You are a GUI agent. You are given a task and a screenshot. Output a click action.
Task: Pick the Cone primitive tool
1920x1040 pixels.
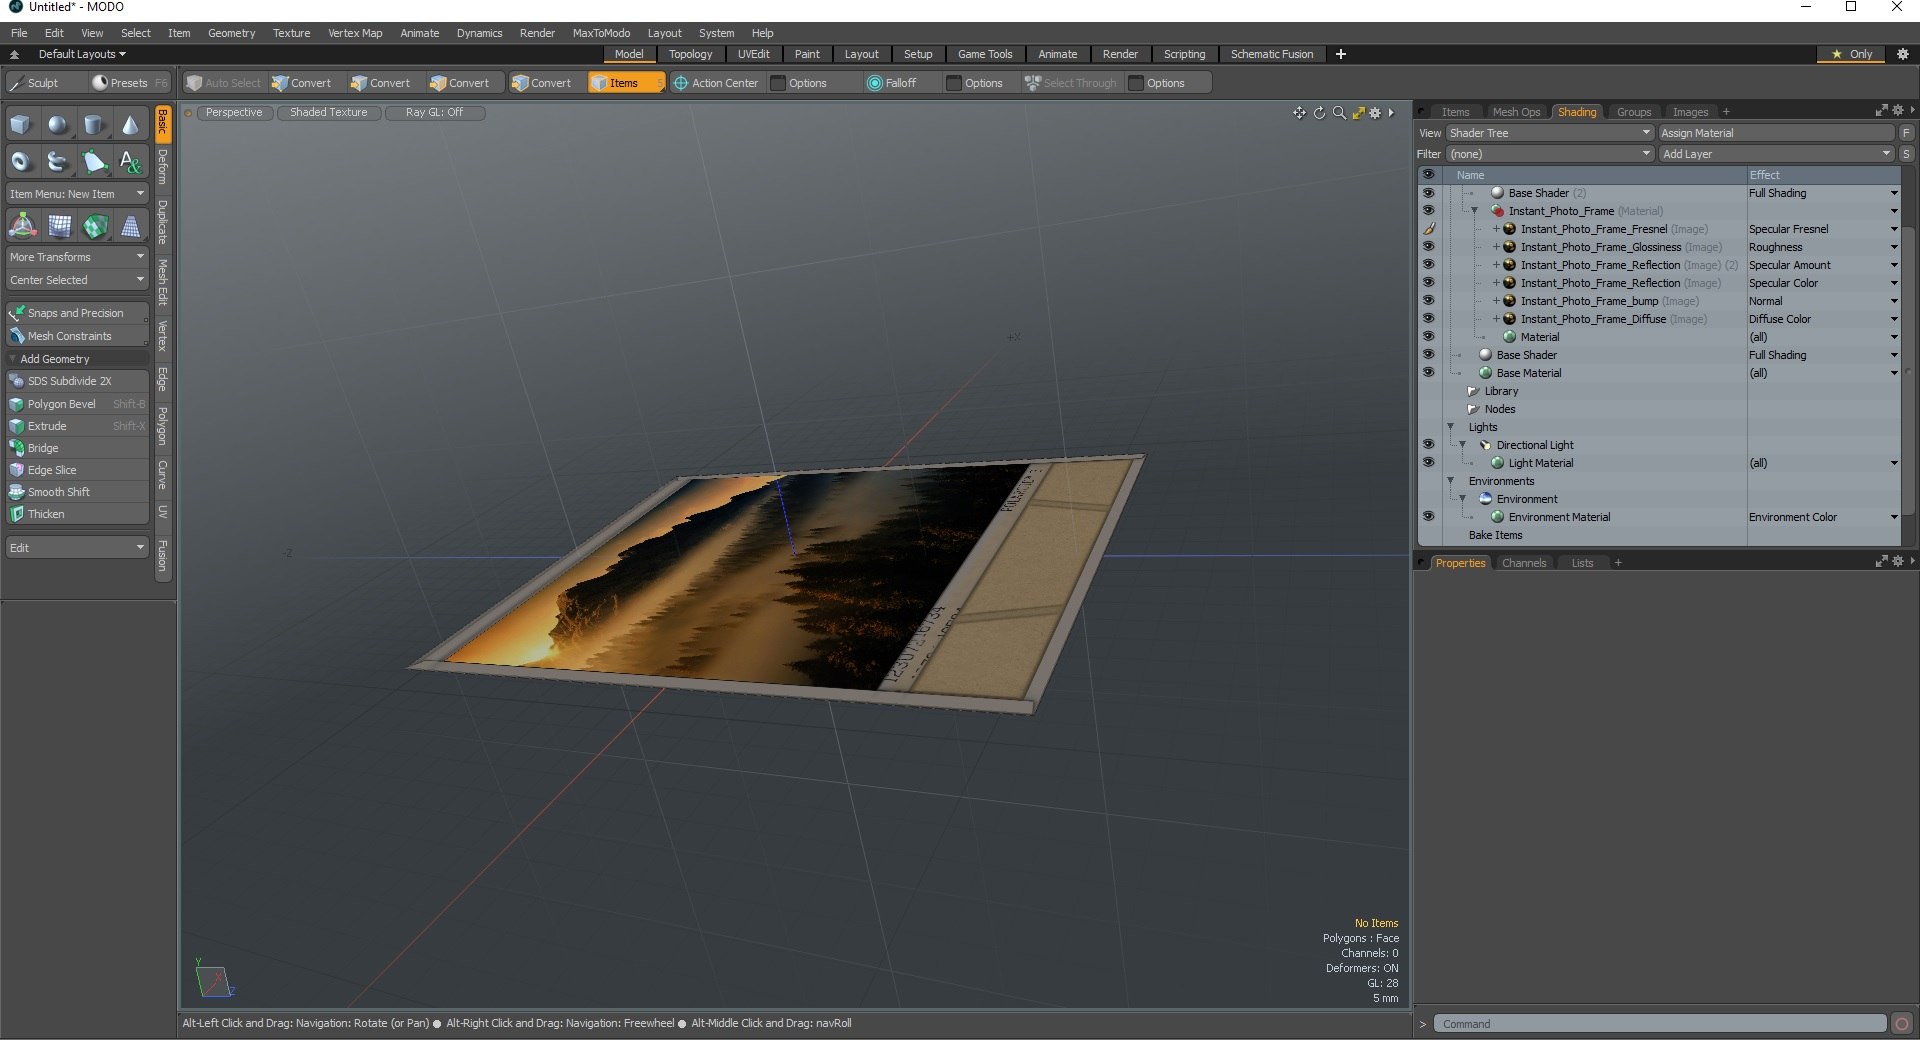[130, 125]
